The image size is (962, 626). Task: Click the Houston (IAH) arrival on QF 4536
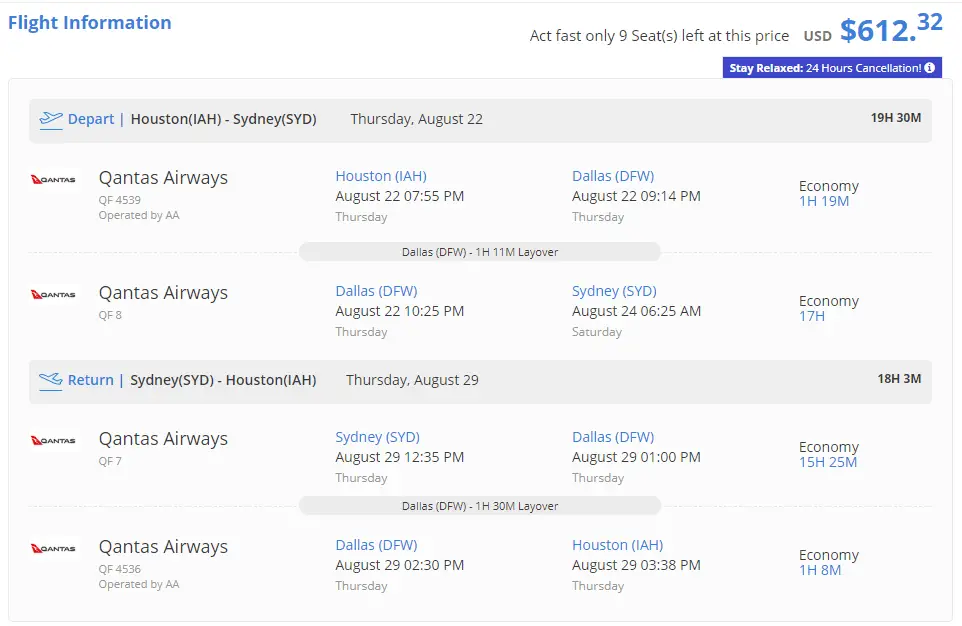click(617, 545)
